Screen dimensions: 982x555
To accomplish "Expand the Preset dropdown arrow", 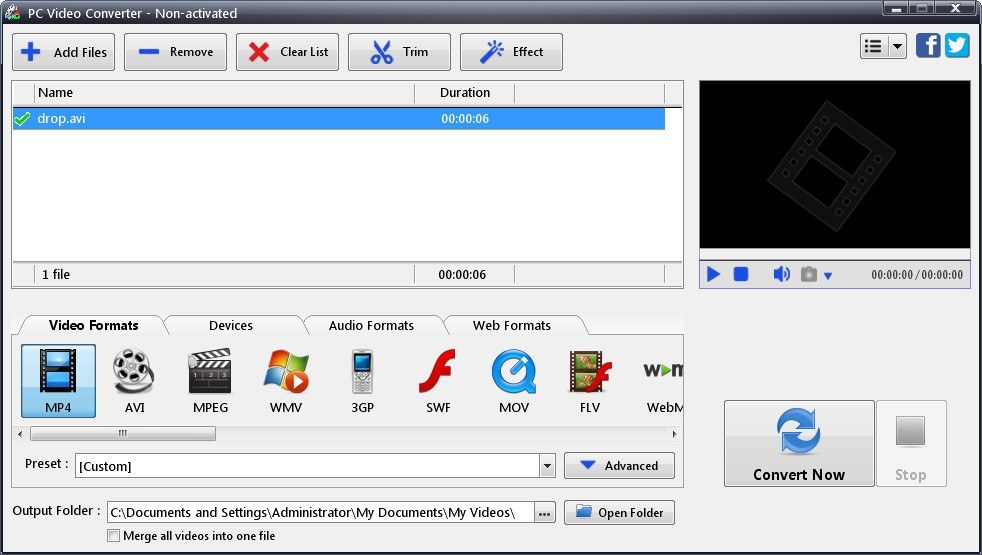I will (547, 466).
